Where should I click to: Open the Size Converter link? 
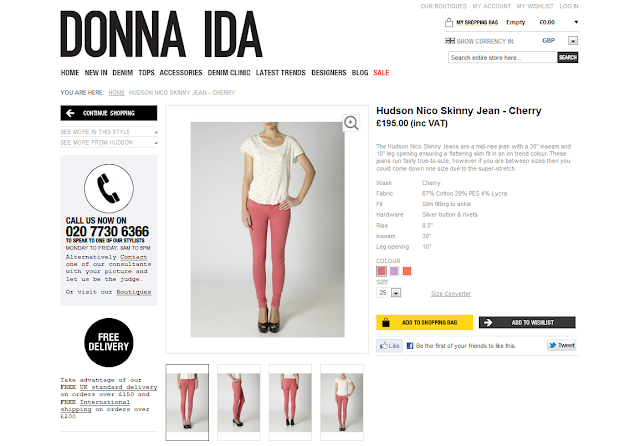click(x=451, y=294)
